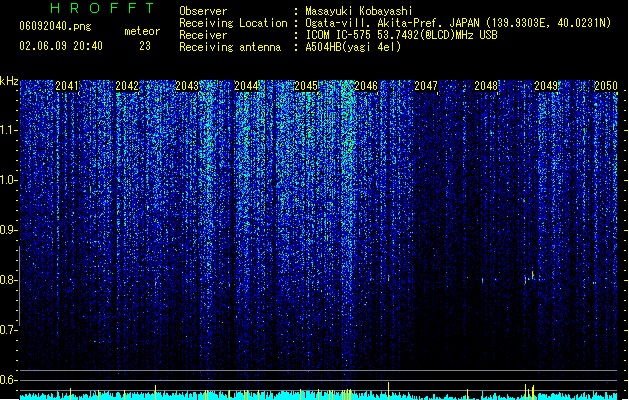Image resolution: width=629 pixels, height=400 pixels.
Task: Click the 1.0 kHz axis label
Action: (9, 180)
